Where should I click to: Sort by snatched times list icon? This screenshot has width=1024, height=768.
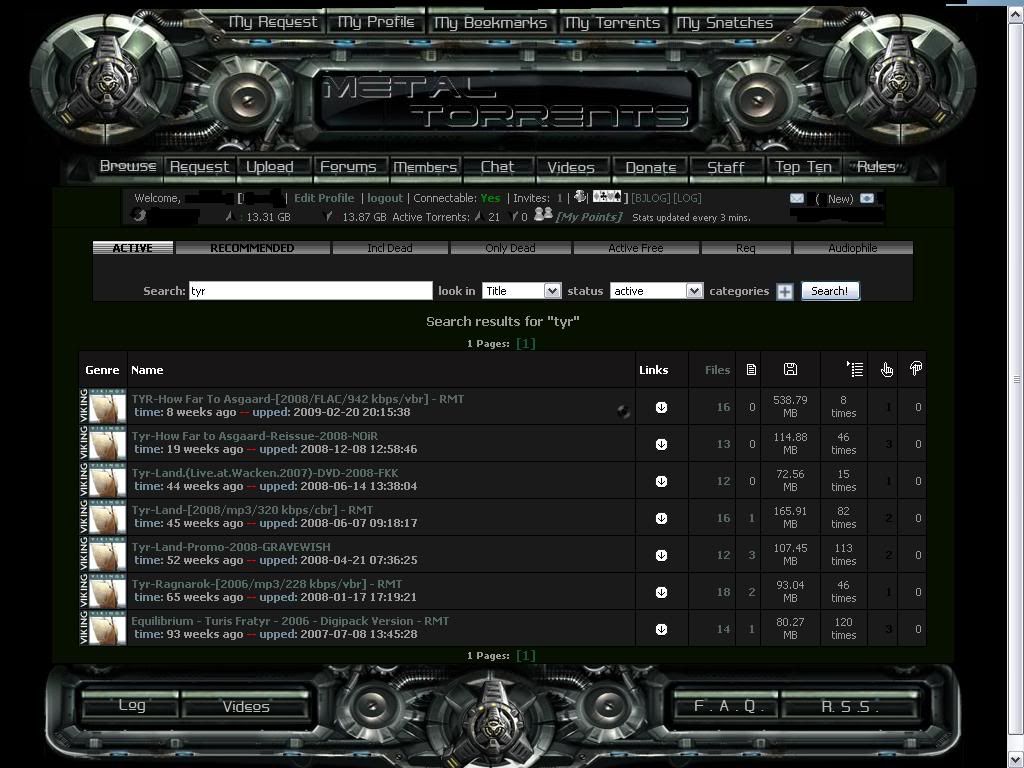(854, 370)
